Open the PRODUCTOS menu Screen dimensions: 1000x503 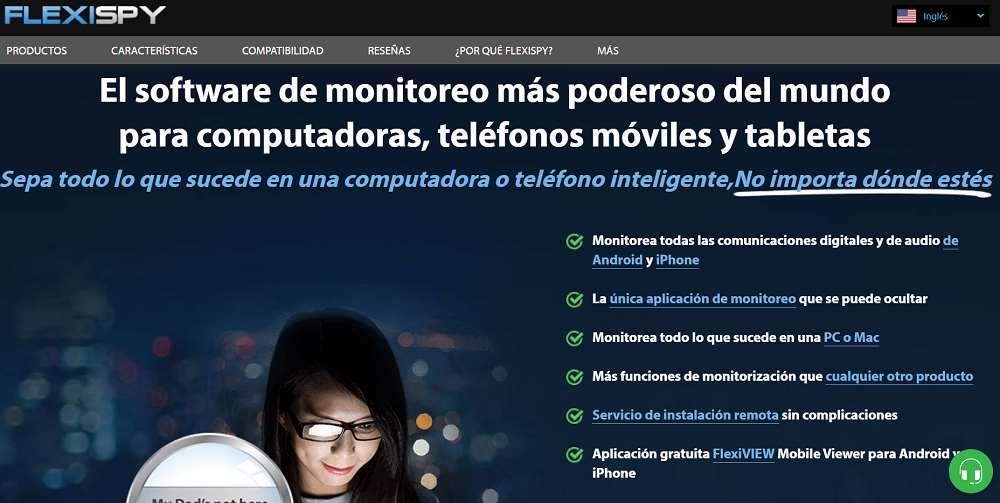(x=36, y=50)
